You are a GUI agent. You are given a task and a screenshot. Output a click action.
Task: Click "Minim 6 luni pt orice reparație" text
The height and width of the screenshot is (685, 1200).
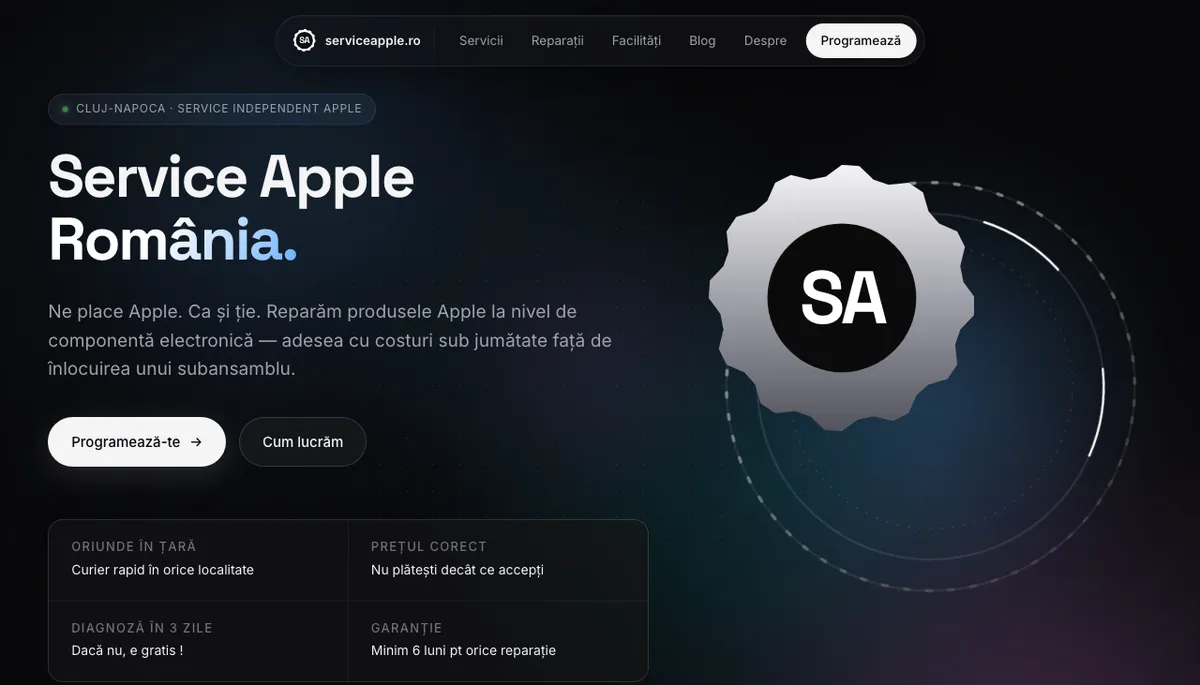[x=463, y=651]
